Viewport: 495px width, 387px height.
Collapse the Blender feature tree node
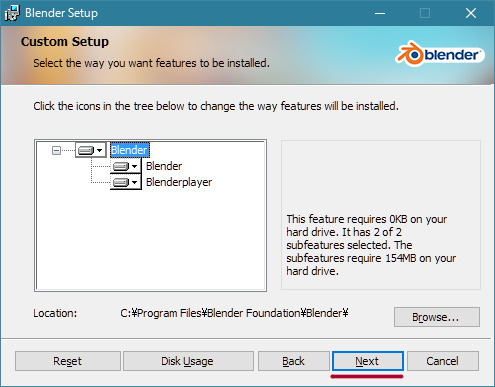56,151
